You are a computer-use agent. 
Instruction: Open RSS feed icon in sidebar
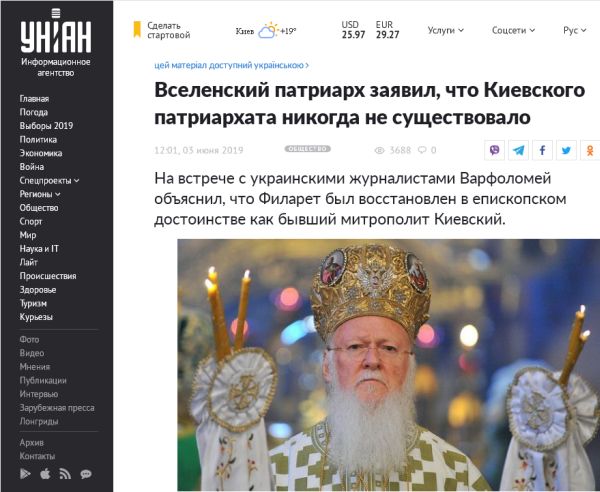point(65,474)
